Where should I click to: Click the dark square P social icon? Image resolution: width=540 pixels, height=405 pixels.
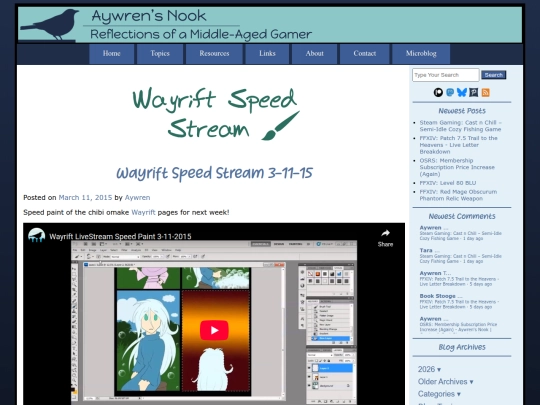[474, 92]
